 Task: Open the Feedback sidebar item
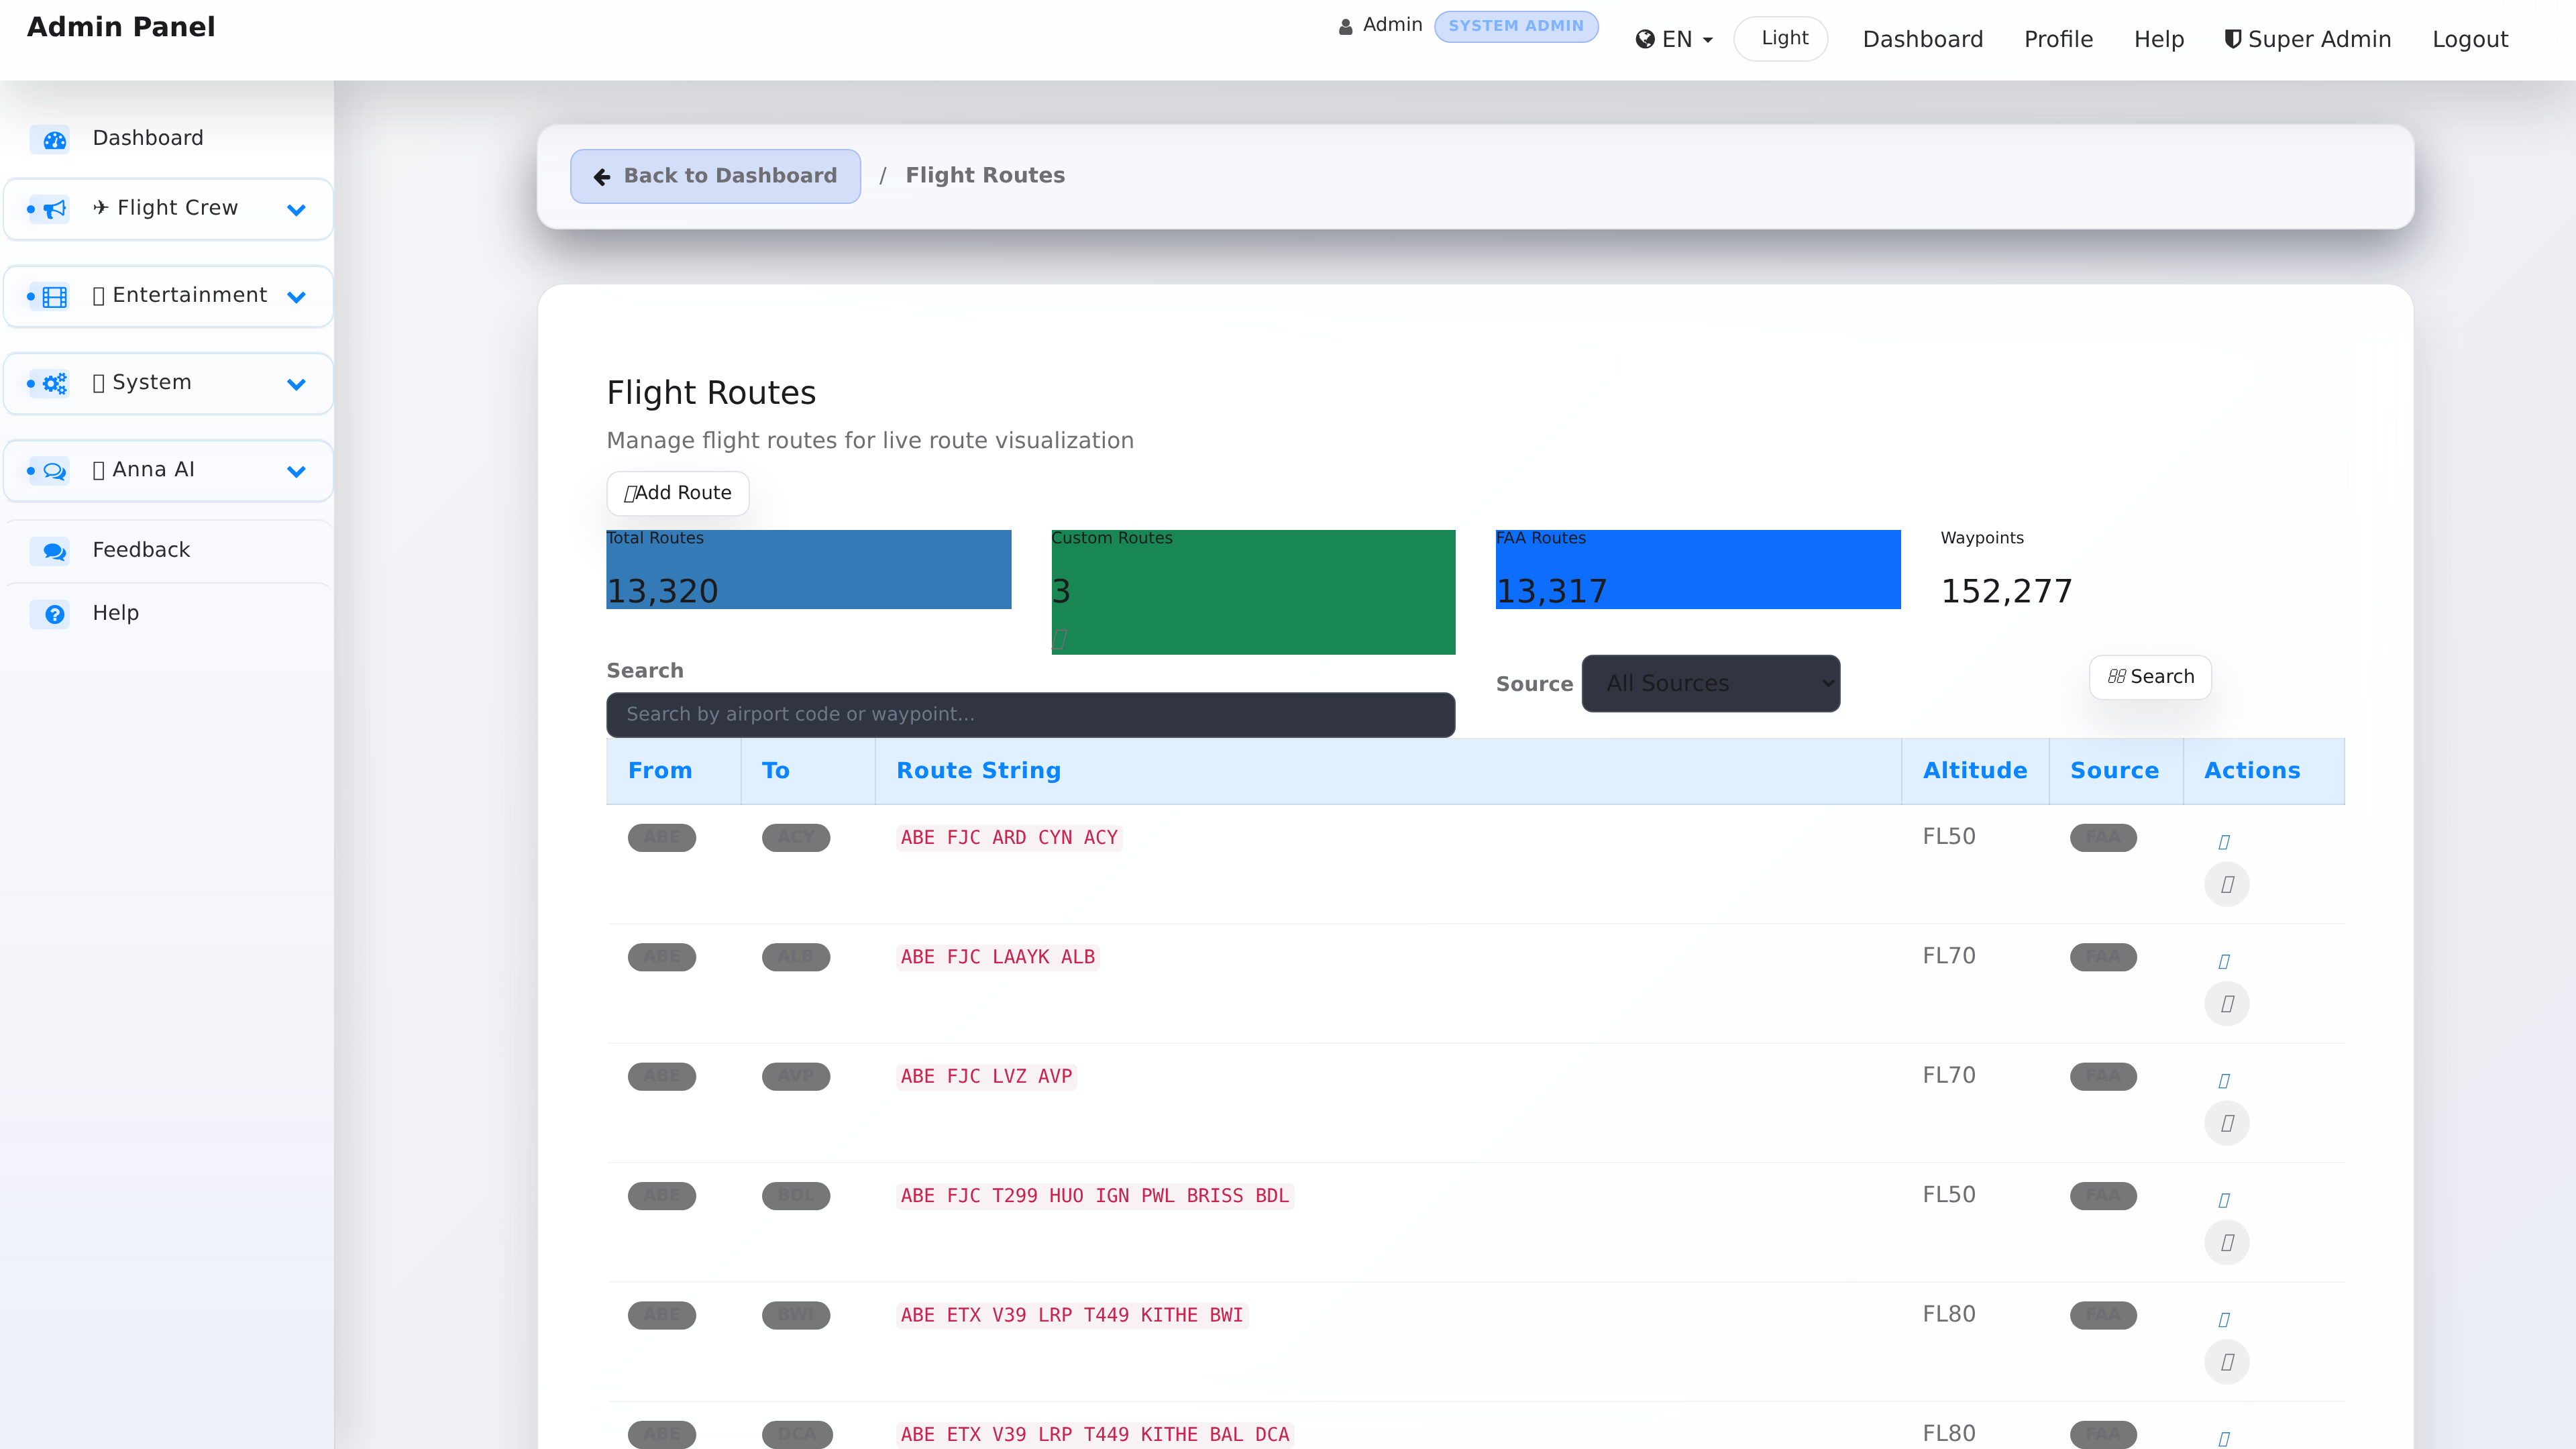point(168,550)
